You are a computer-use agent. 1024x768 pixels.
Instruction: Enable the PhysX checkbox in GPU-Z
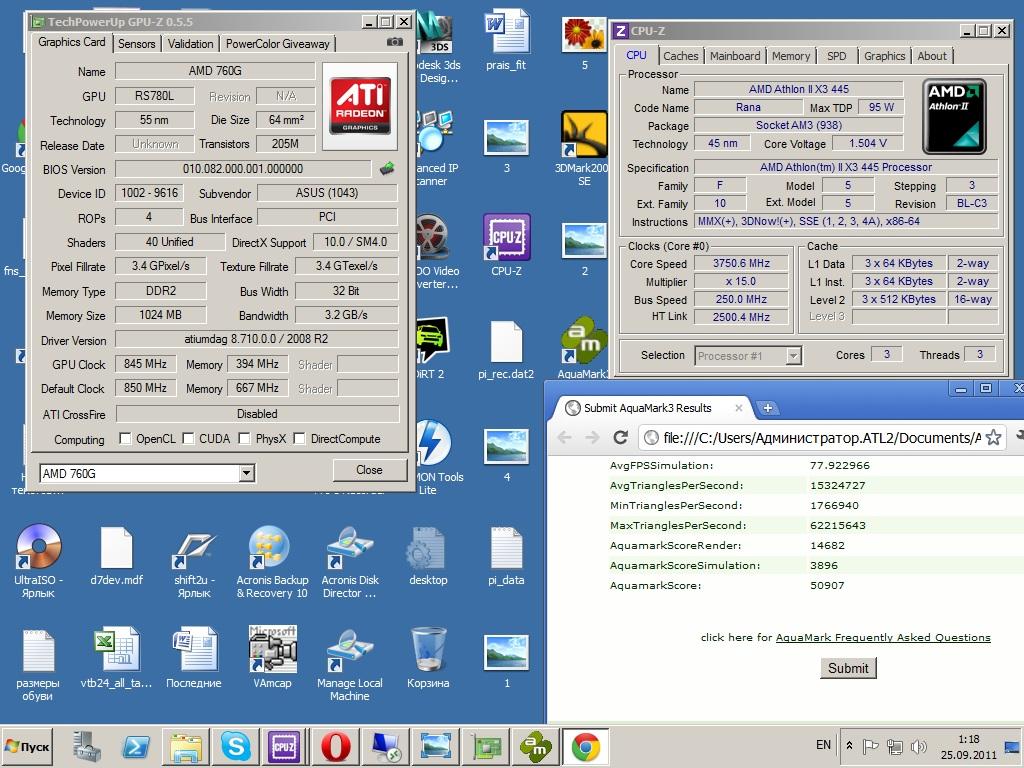point(245,438)
